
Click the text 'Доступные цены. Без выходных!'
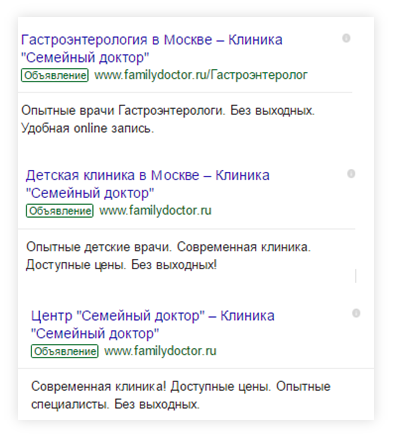coord(121,265)
